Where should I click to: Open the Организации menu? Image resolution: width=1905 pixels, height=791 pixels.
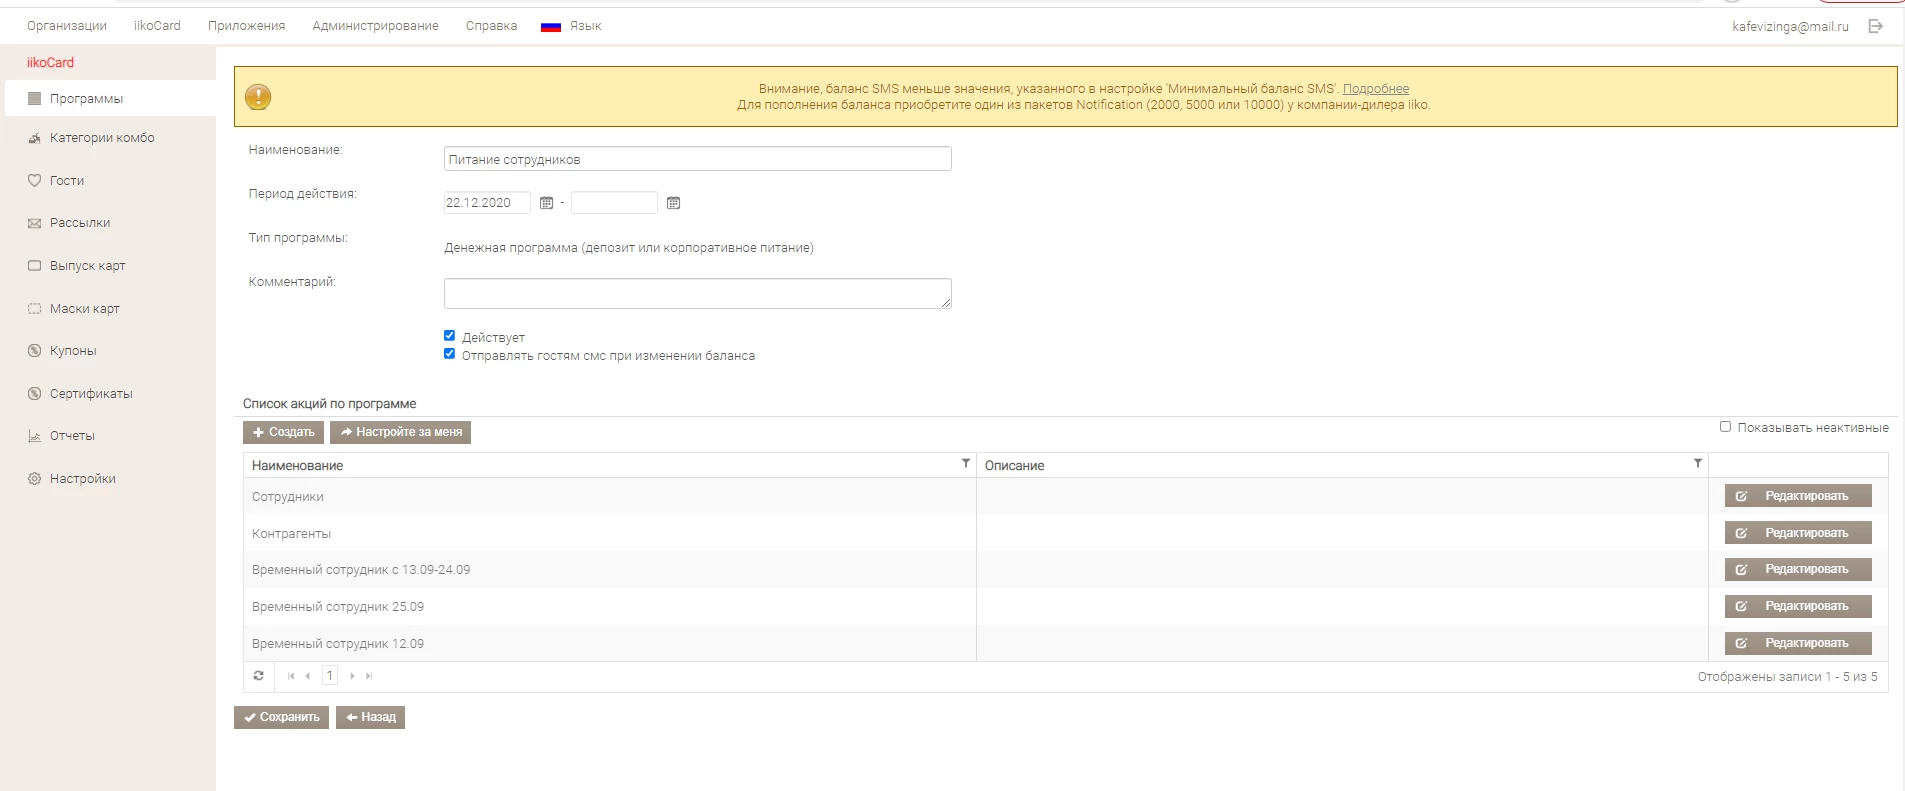coord(67,26)
